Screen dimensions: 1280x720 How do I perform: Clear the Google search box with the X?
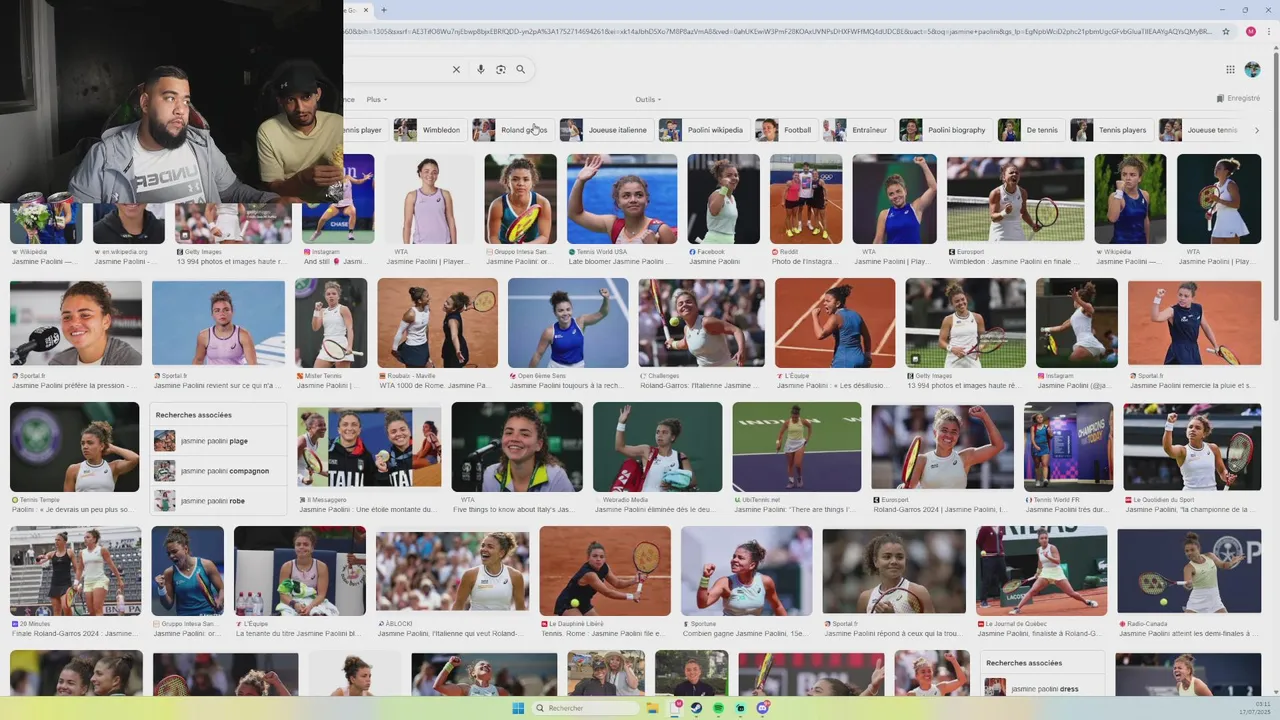pyautogui.click(x=456, y=69)
